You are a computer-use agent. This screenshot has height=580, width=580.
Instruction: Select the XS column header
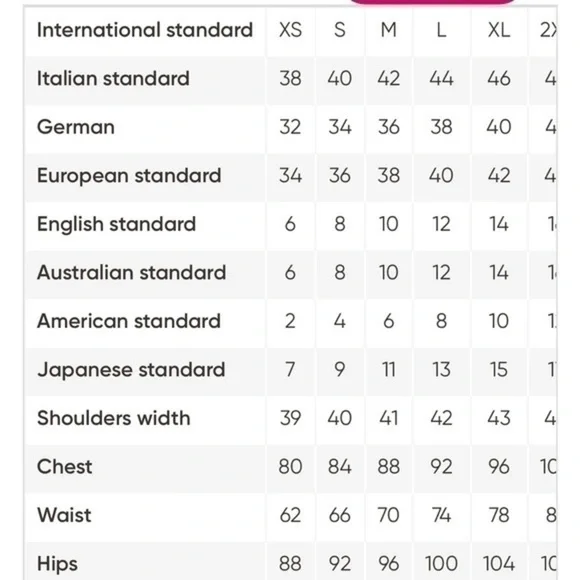click(x=290, y=30)
